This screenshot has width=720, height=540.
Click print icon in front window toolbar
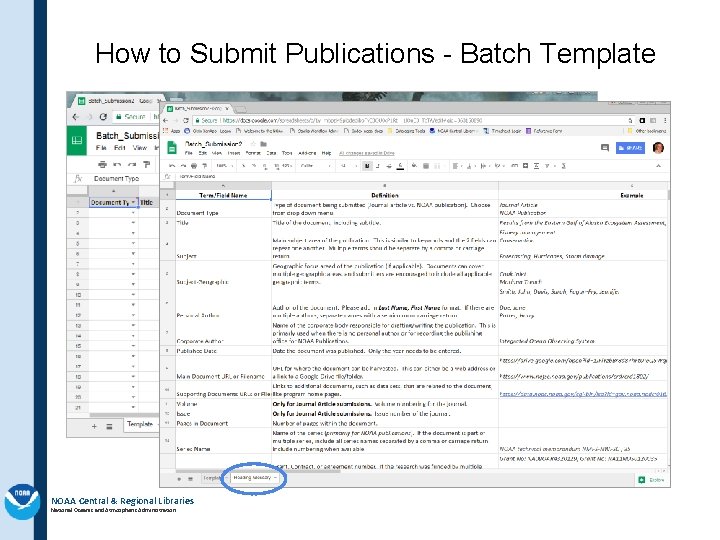coord(194,166)
